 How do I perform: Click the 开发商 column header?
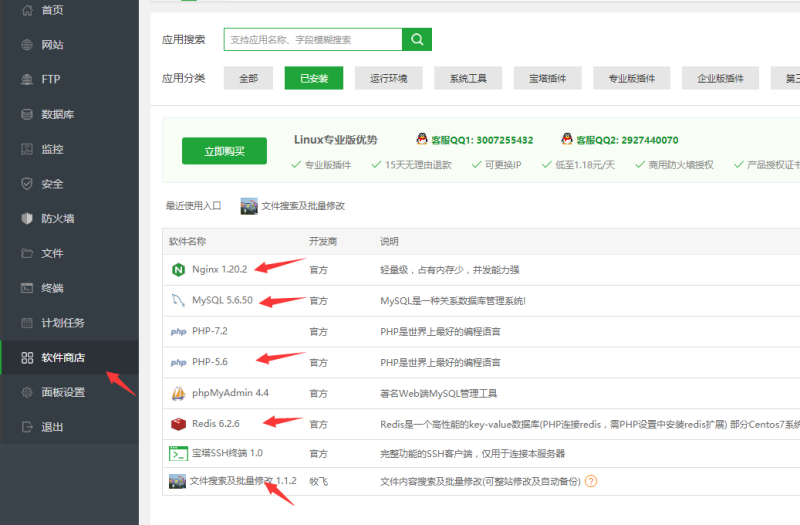point(323,241)
